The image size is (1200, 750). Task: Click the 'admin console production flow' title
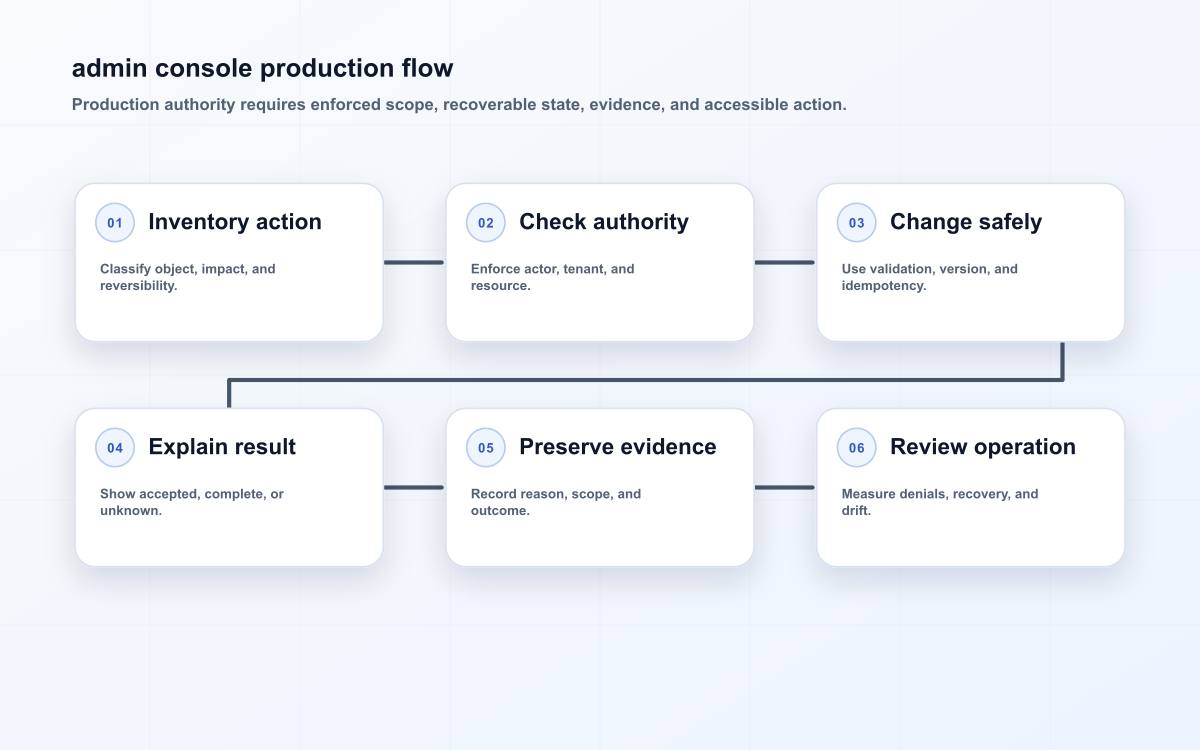tap(263, 68)
